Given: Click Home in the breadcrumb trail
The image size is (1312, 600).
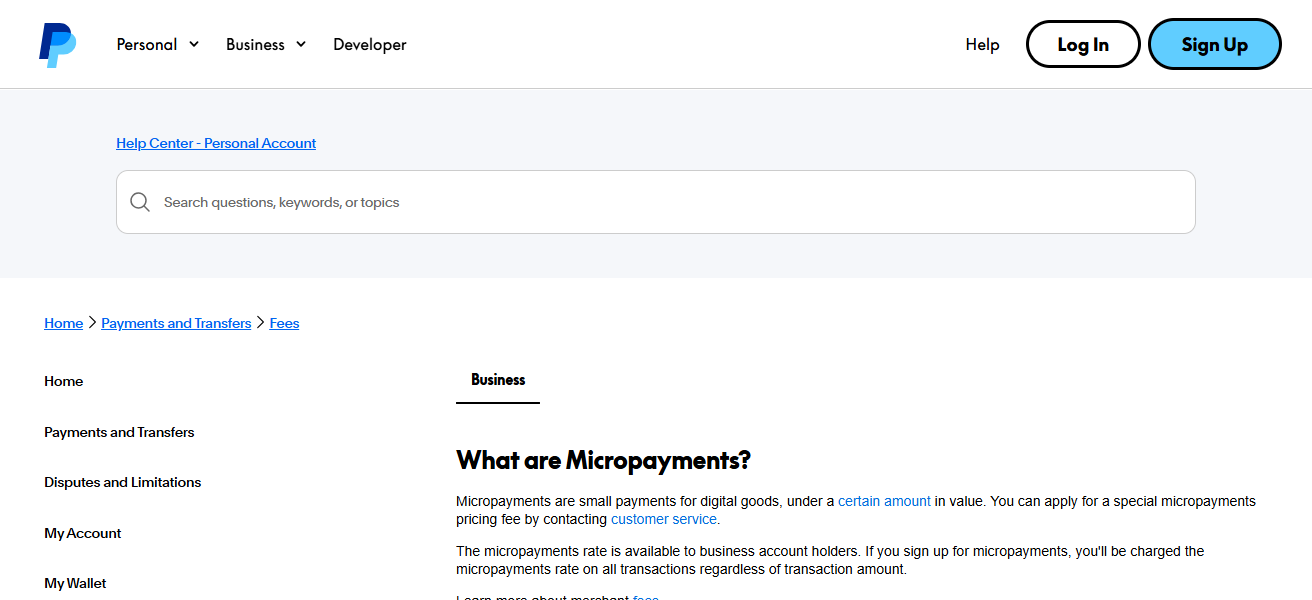Looking at the screenshot, I should tap(63, 322).
